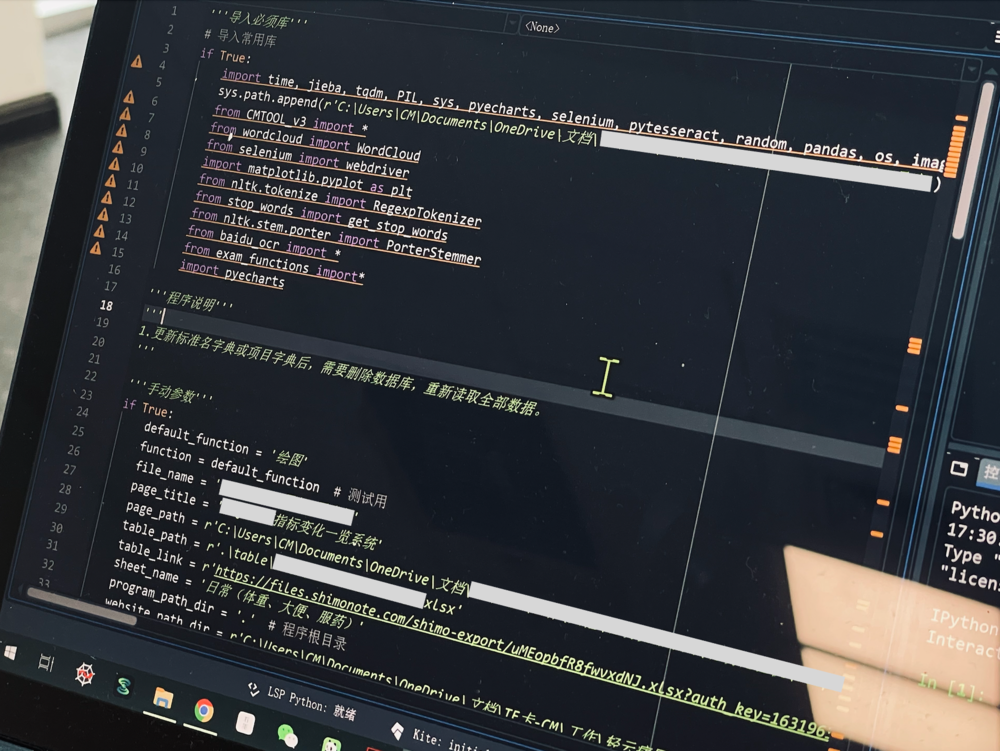Click the LSP Python: 就绪 status text
Screen dimensions: 1000x751
click(x=311, y=703)
